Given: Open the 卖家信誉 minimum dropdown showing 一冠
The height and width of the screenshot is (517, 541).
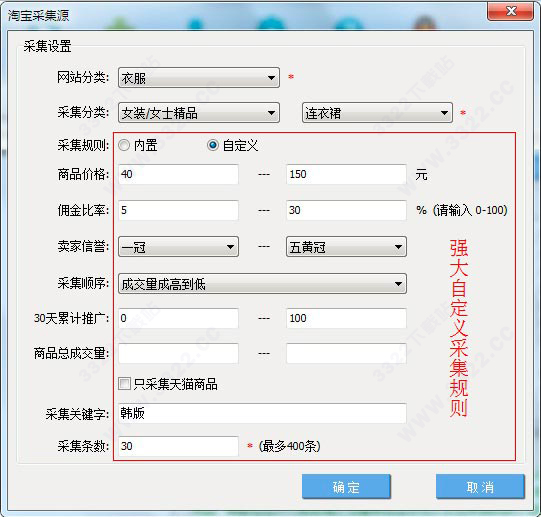Looking at the screenshot, I should 178,246.
